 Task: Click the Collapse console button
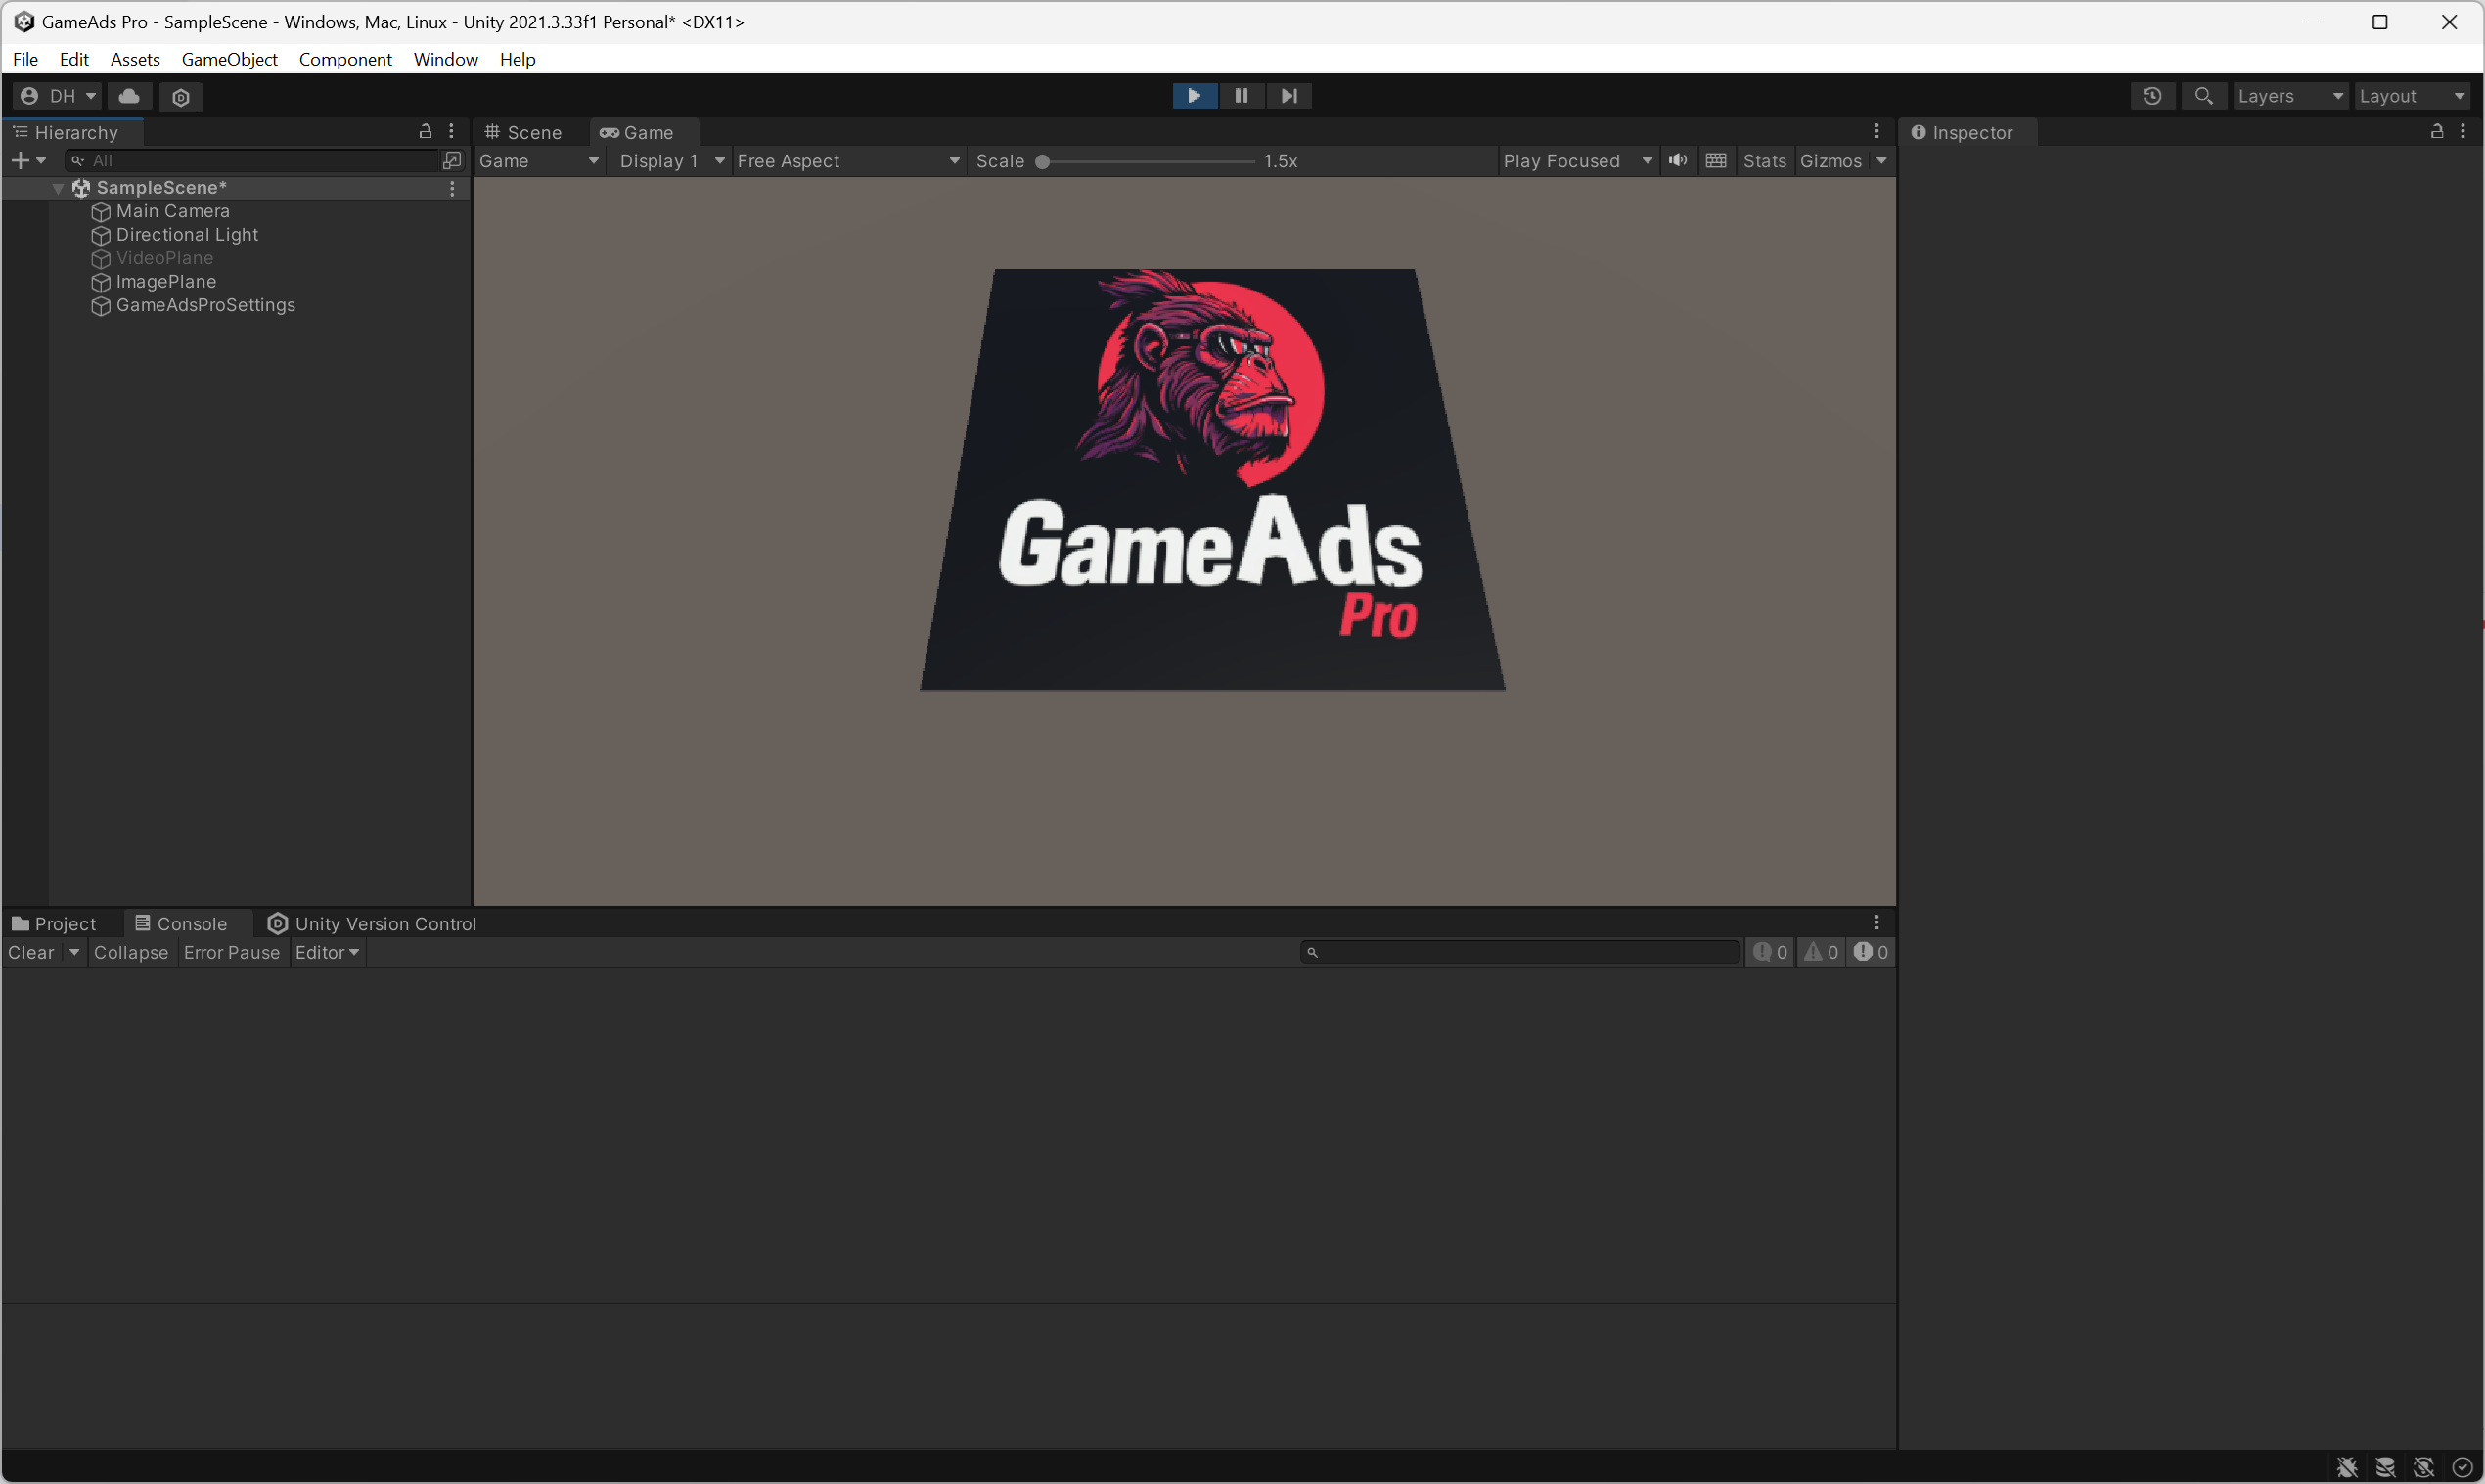[x=131, y=952]
